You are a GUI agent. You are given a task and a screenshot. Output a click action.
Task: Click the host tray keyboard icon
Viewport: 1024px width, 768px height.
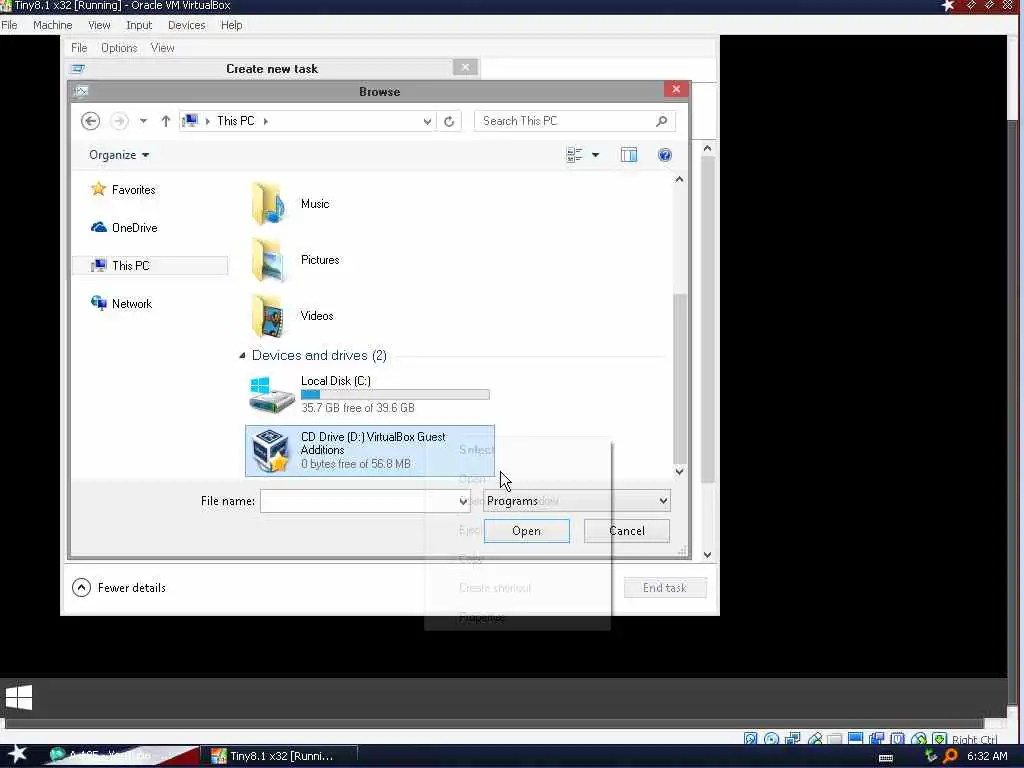click(x=886, y=757)
